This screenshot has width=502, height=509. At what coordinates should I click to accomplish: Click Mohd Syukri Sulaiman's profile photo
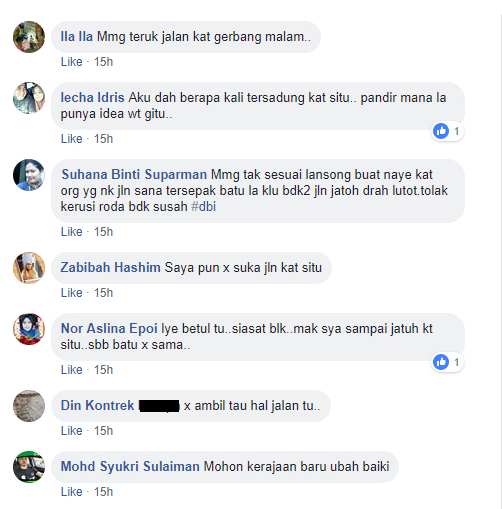[x=29, y=467]
